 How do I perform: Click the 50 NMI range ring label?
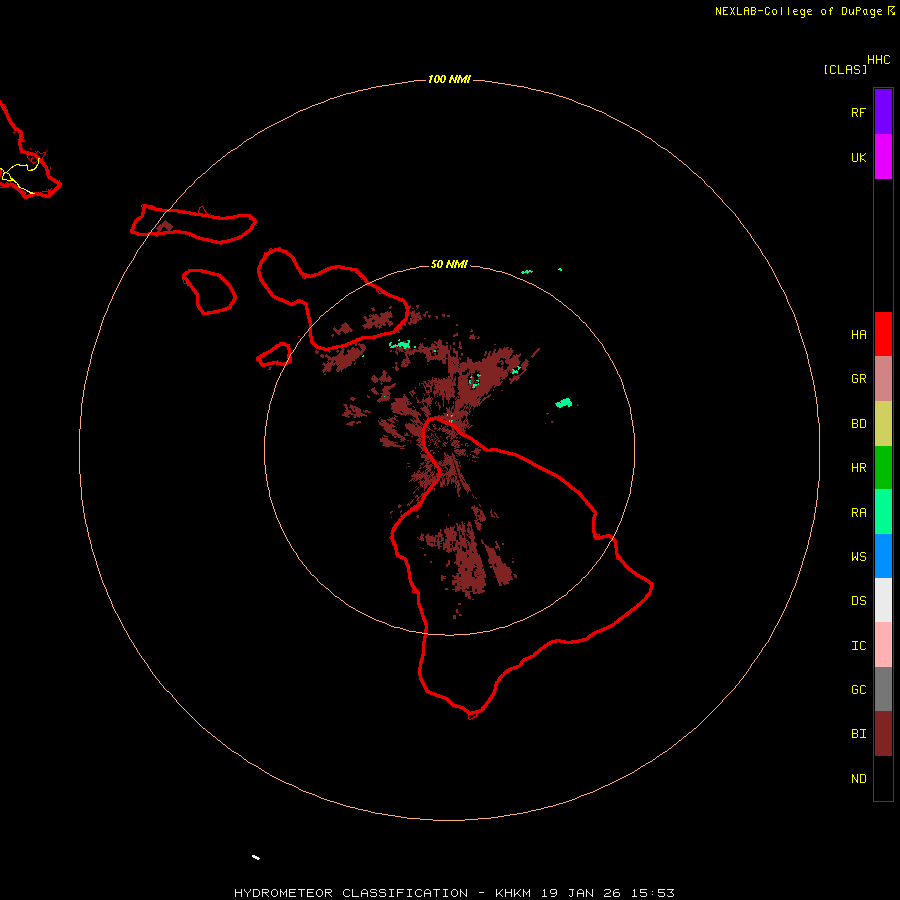(x=449, y=264)
